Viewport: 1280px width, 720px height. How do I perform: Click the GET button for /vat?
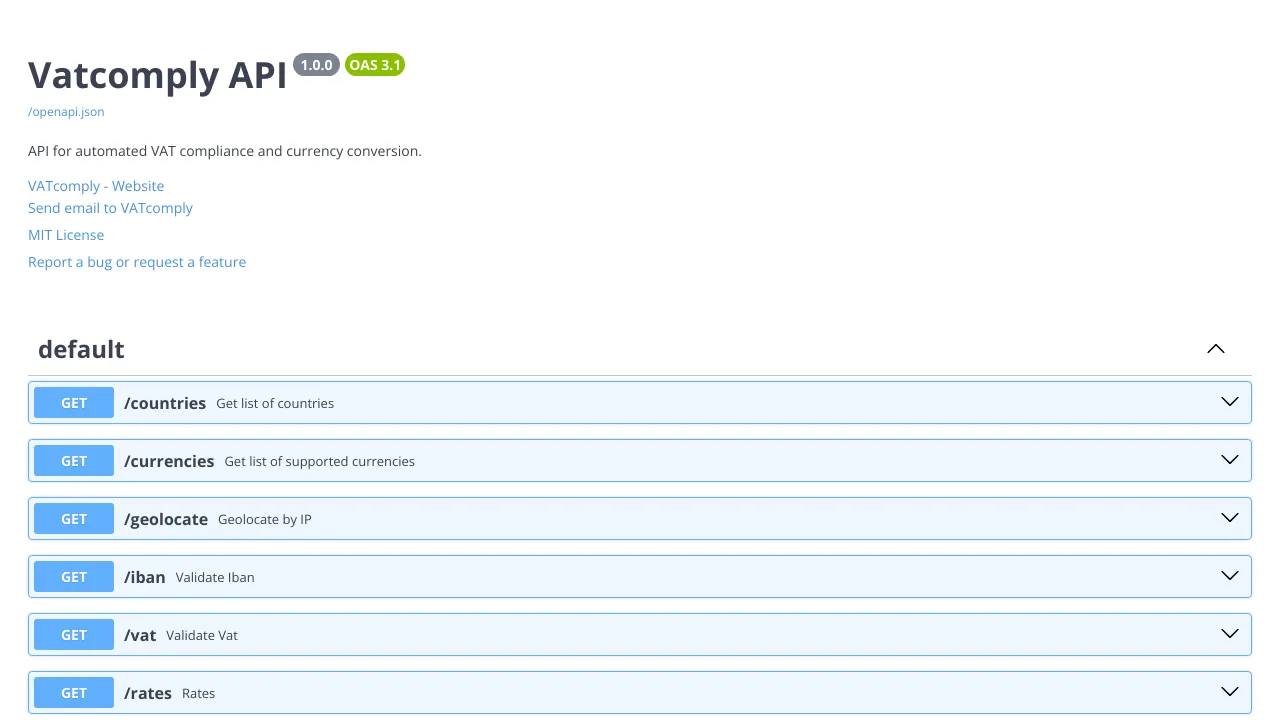click(x=74, y=635)
